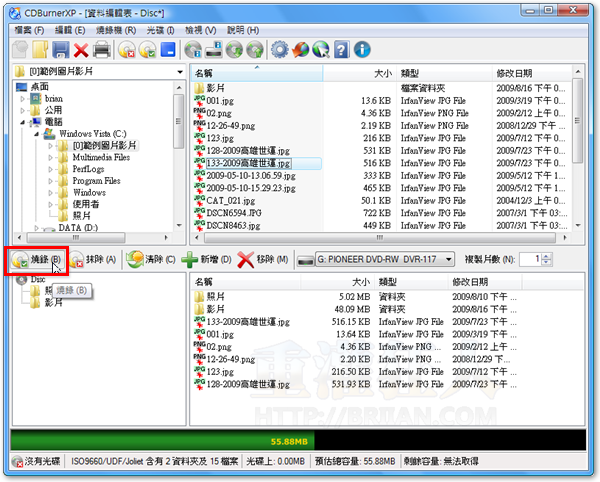Click the disc information toolbar icon

[x=193, y=50]
